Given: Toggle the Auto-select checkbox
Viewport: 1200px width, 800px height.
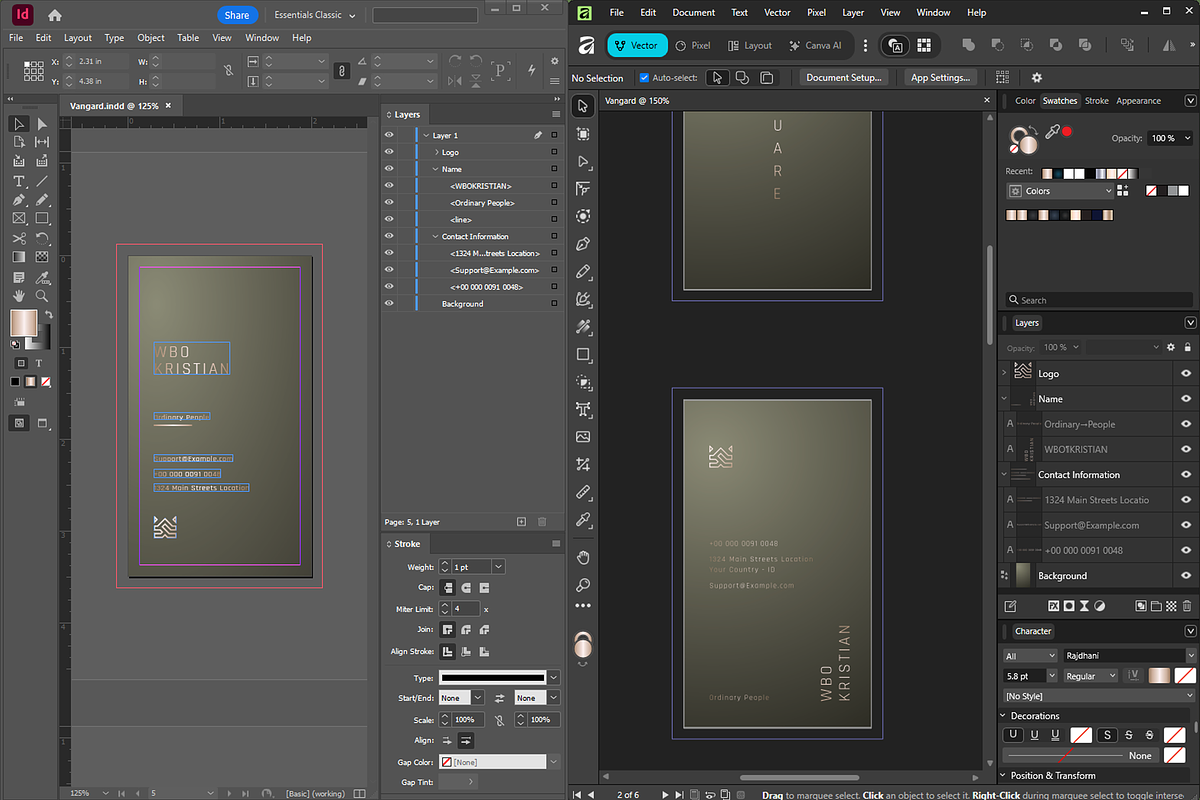Looking at the screenshot, I should (x=645, y=77).
